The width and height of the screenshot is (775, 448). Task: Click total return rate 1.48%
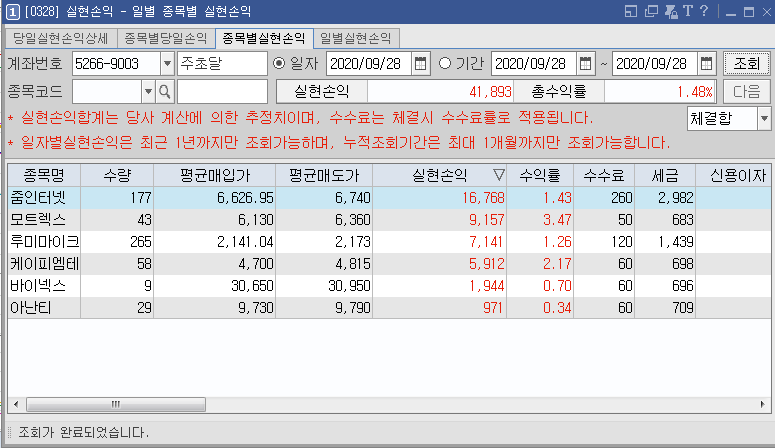coord(694,91)
